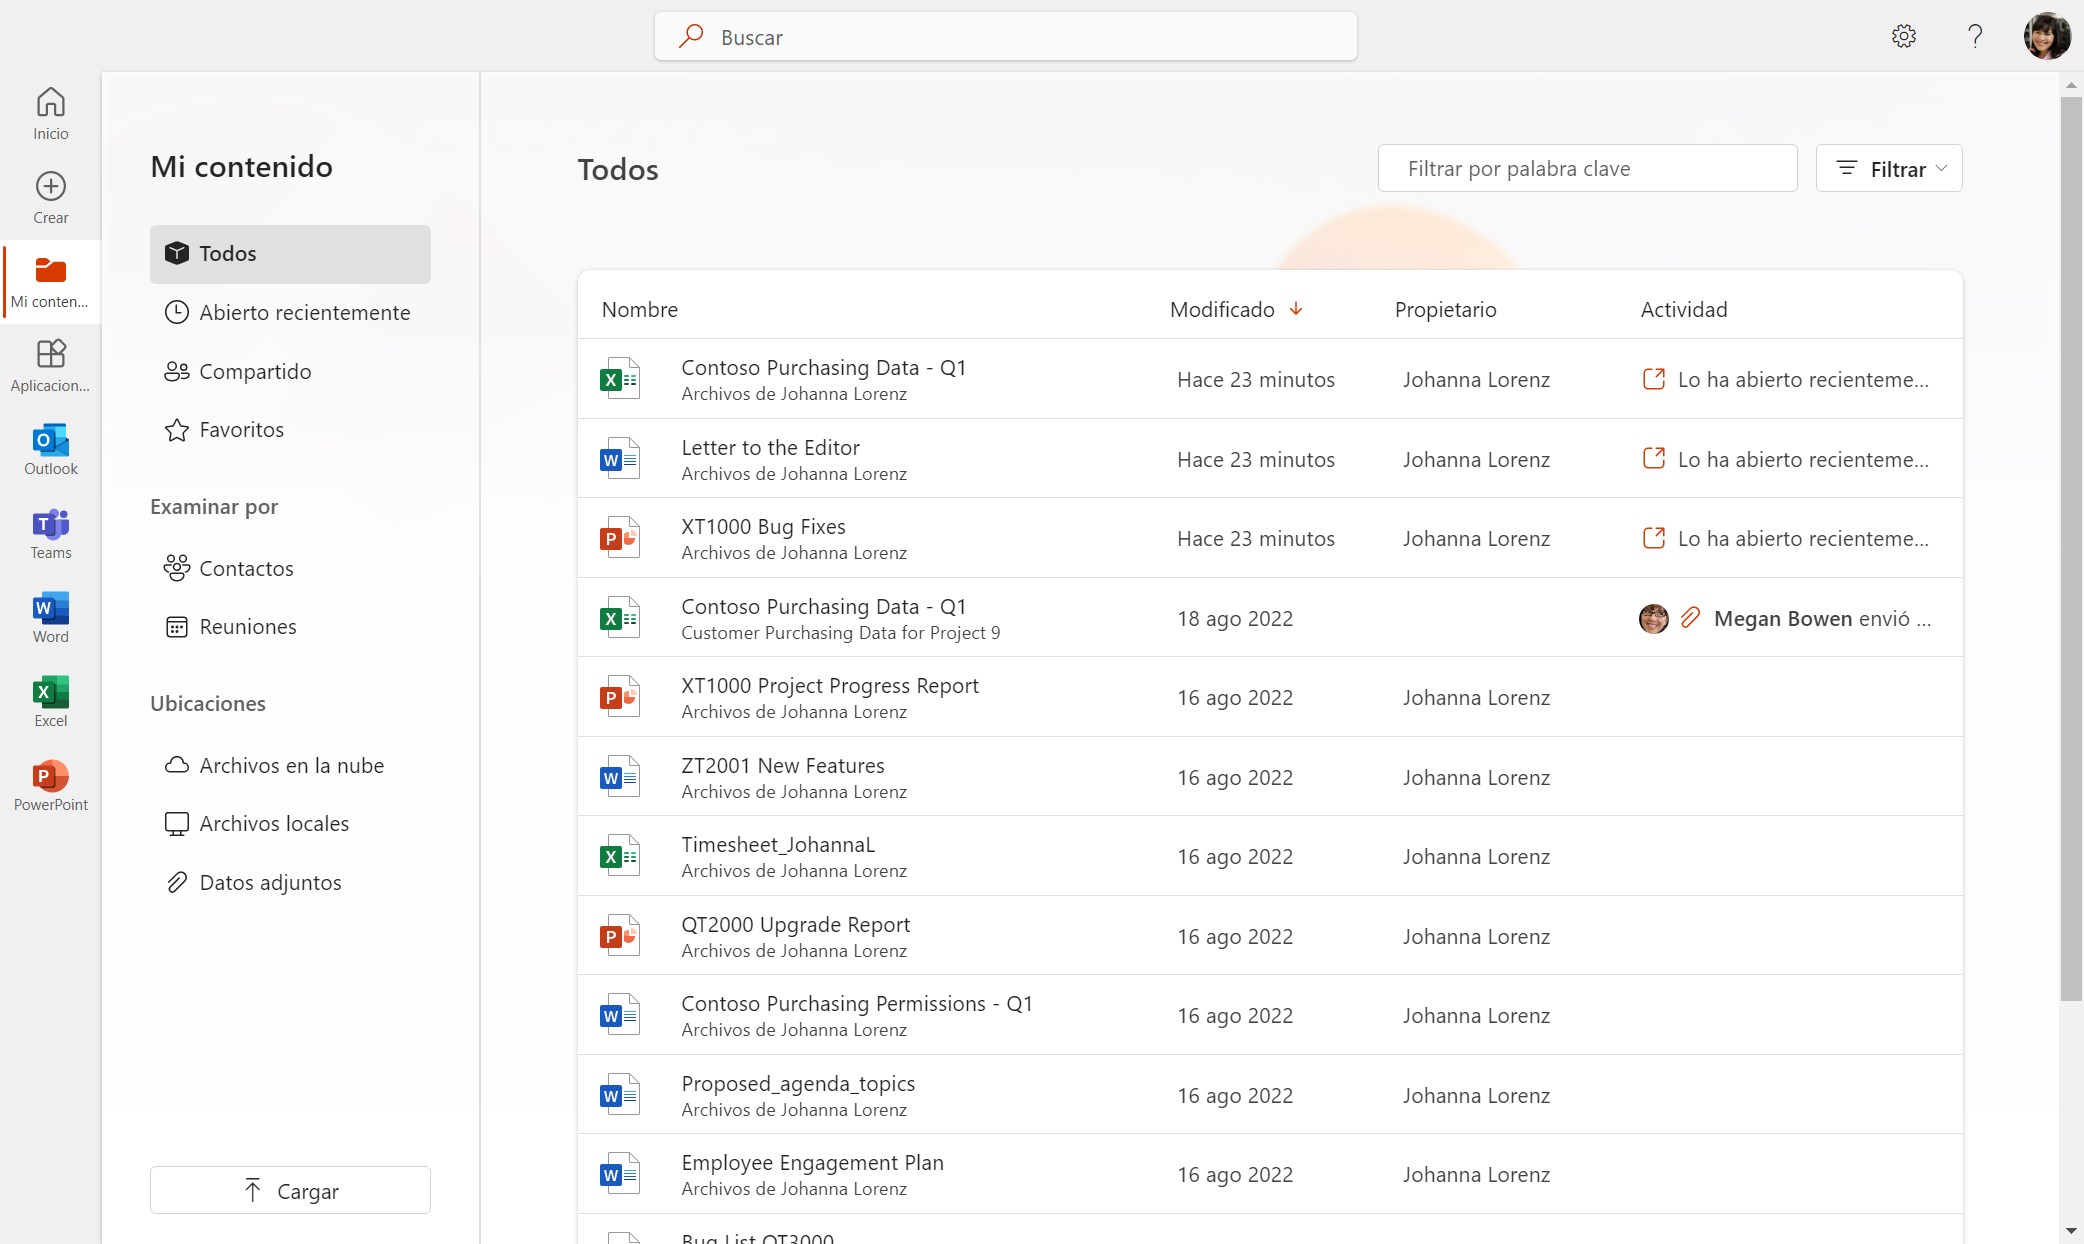Image resolution: width=2084 pixels, height=1244 pixels.
Task: Open Outlook from the sidebar
Action: pos(49,449)
